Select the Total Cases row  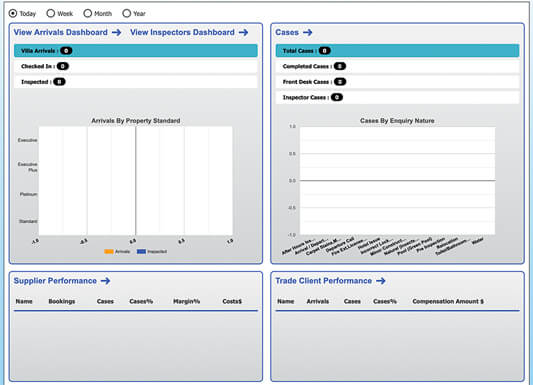(x=397, y=51)
